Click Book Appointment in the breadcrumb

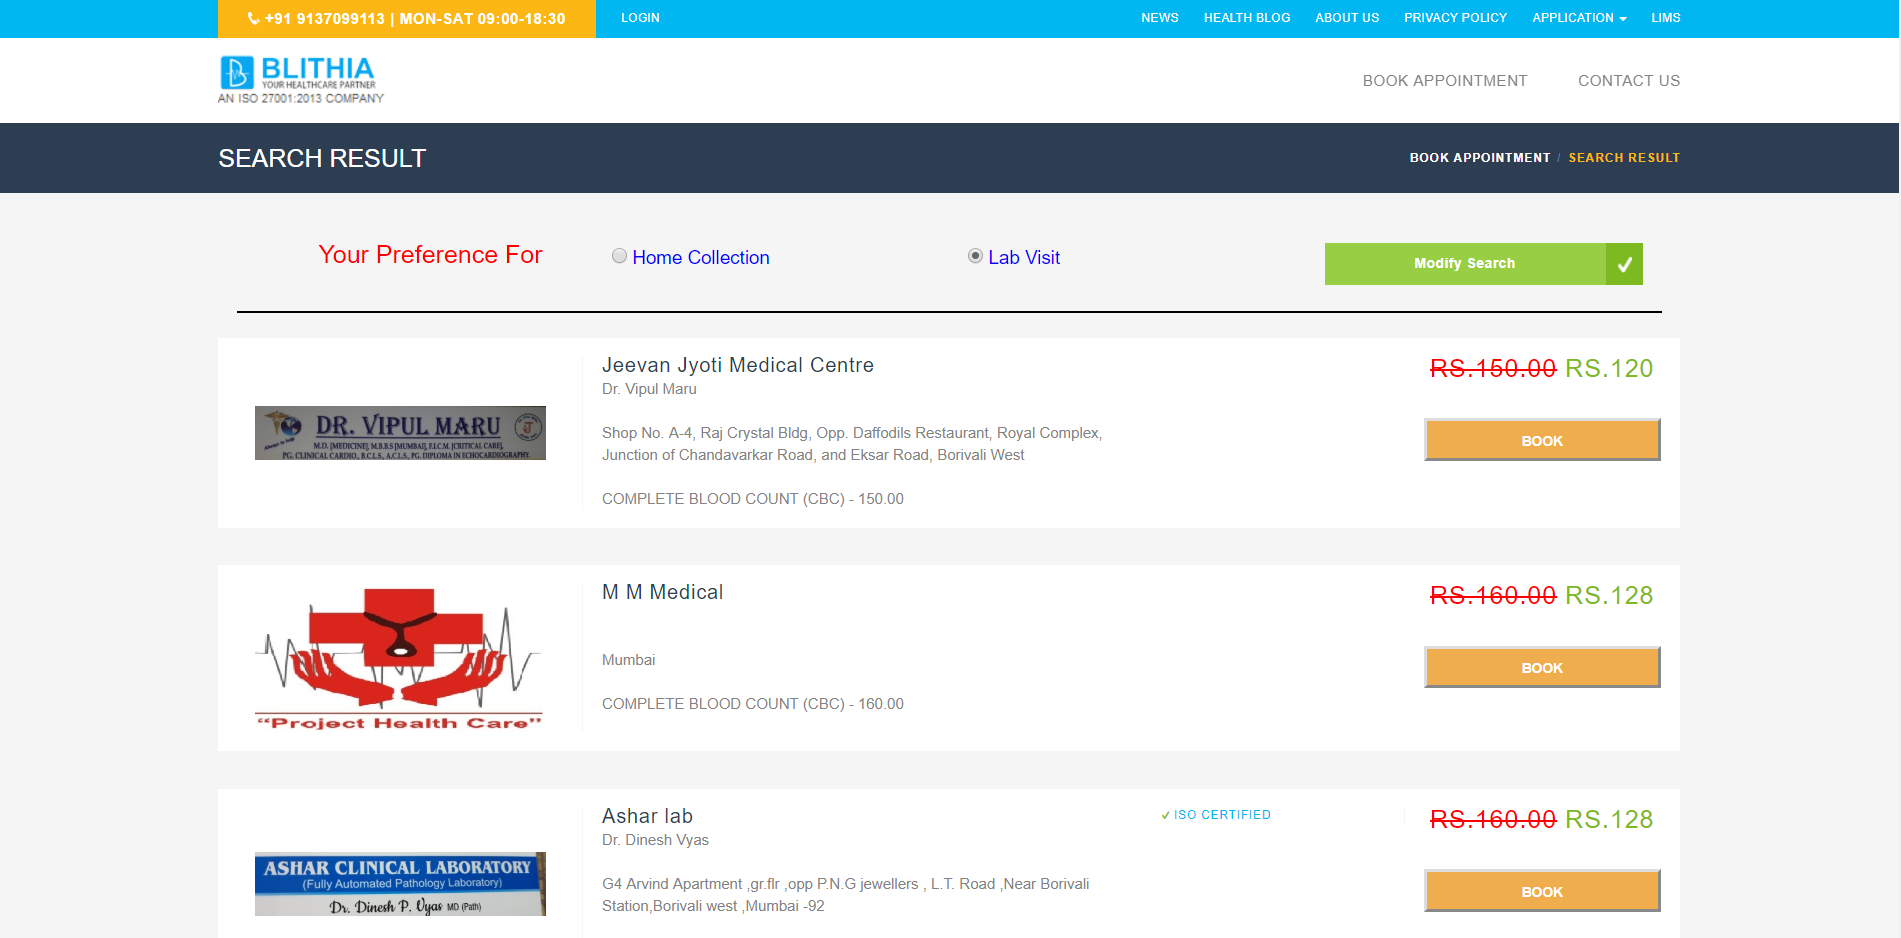click(1479, 158)
